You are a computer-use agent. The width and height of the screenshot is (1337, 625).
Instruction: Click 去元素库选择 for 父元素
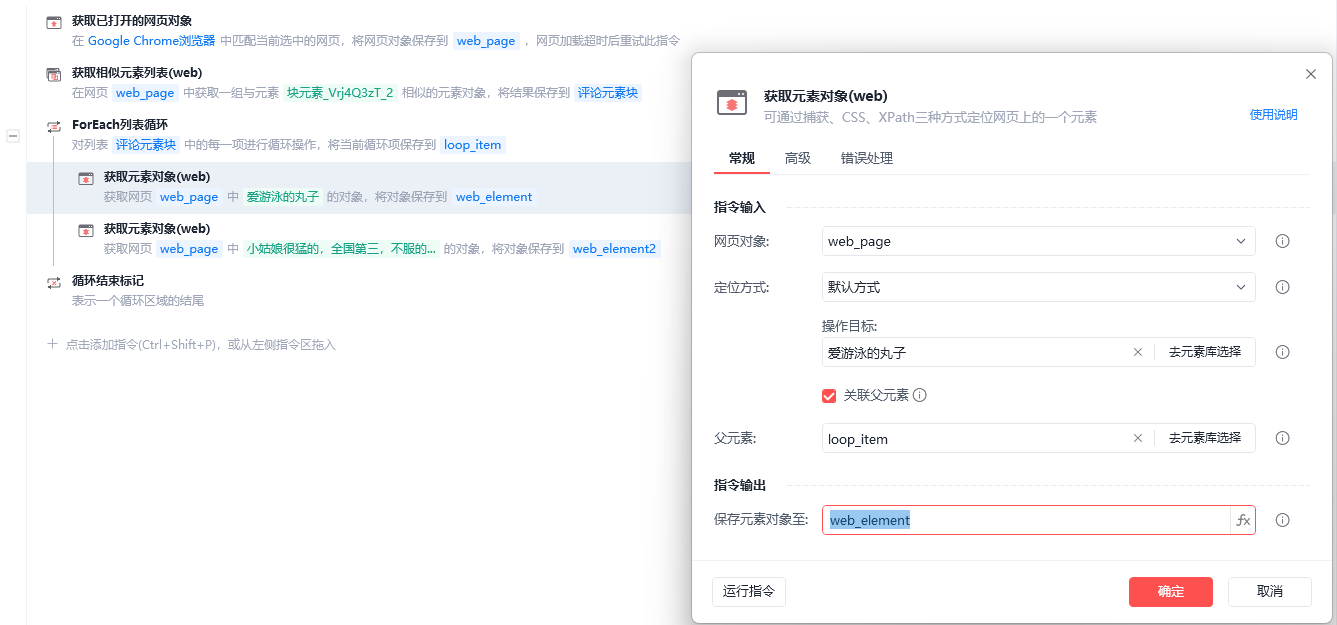pyautogui.click(x=1205, y=438)
